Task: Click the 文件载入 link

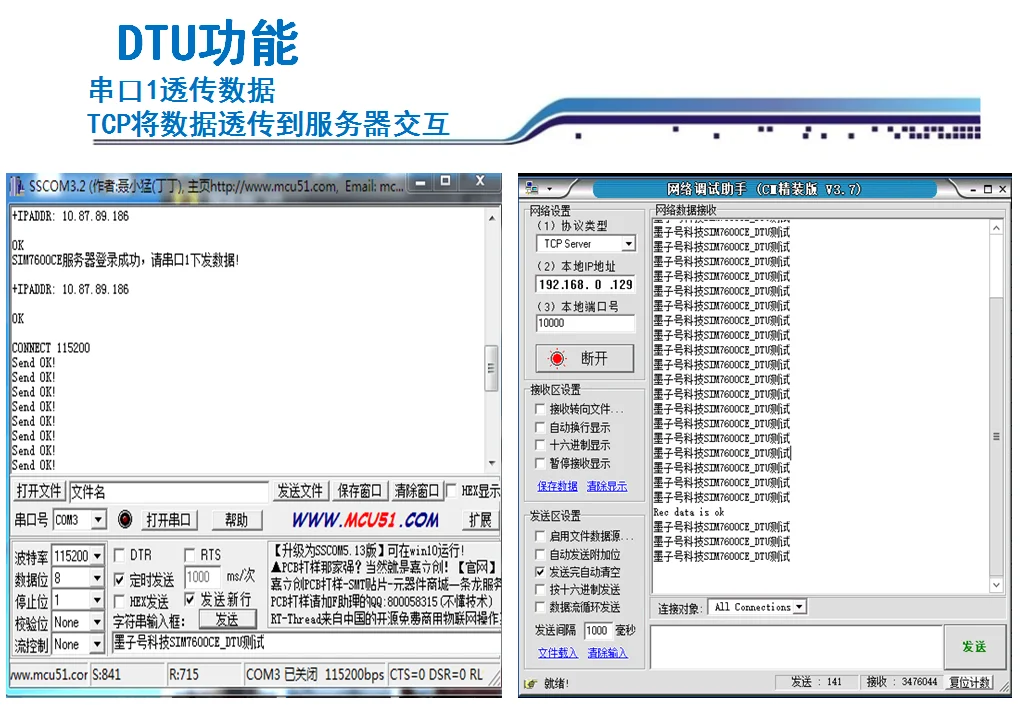Action: tap(557, 652)
